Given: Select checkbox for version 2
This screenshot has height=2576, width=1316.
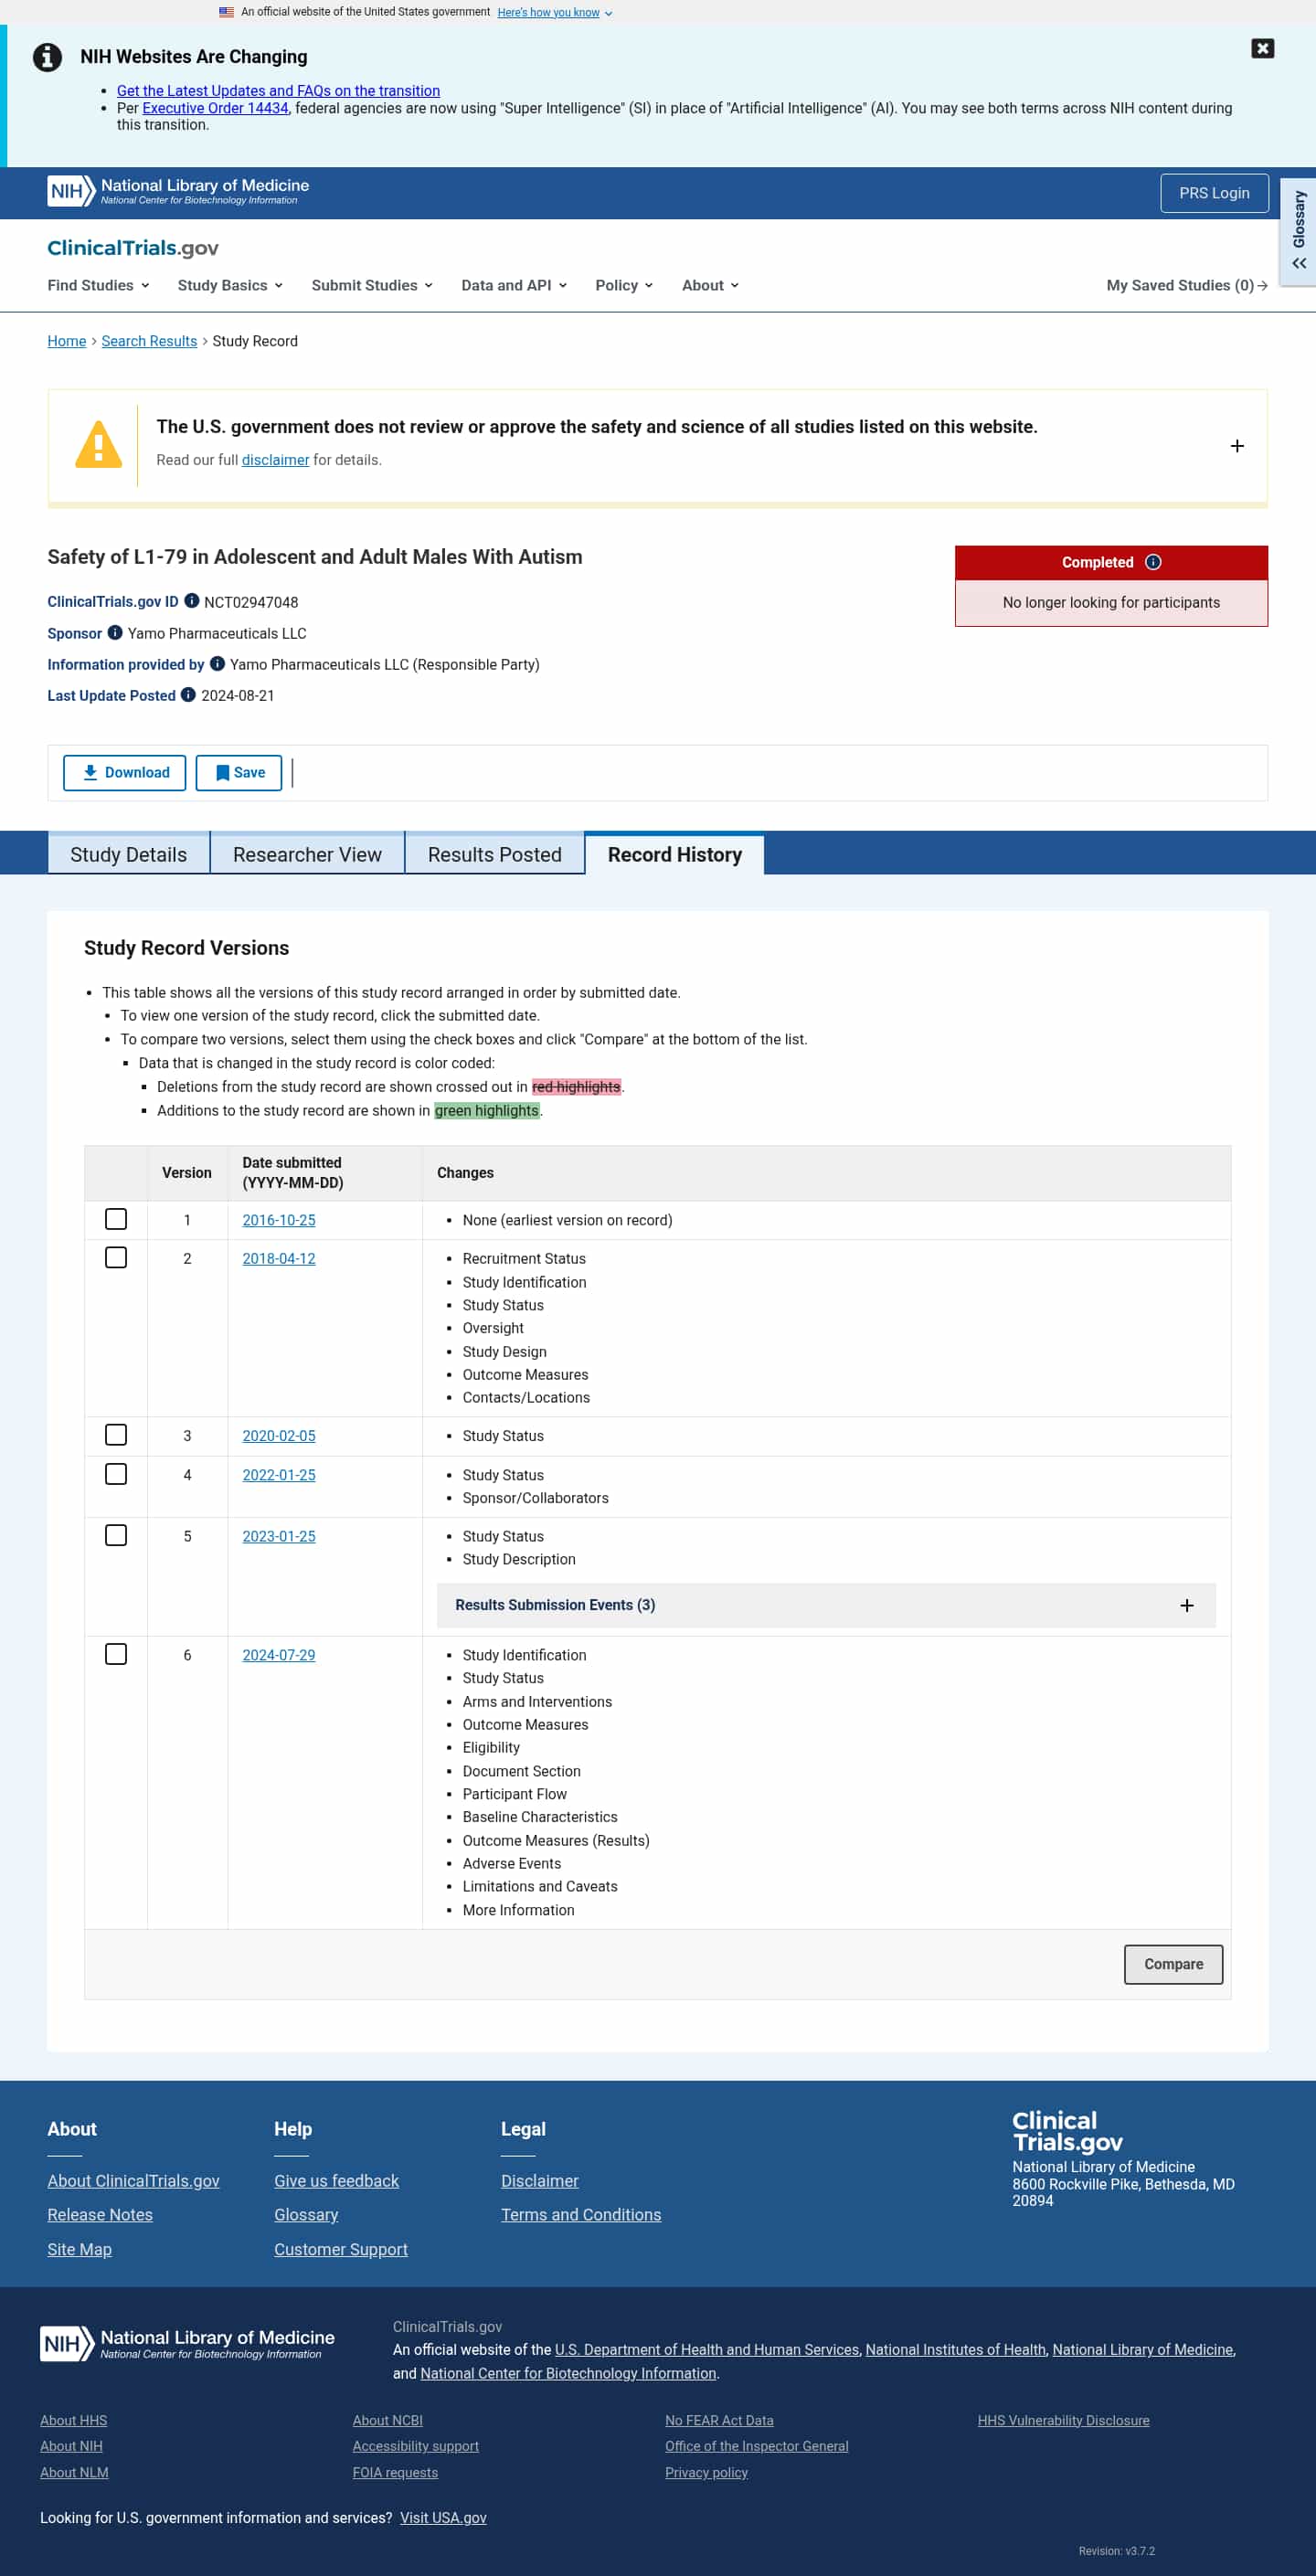Looking at the screenshot, I should point(116,1257).
